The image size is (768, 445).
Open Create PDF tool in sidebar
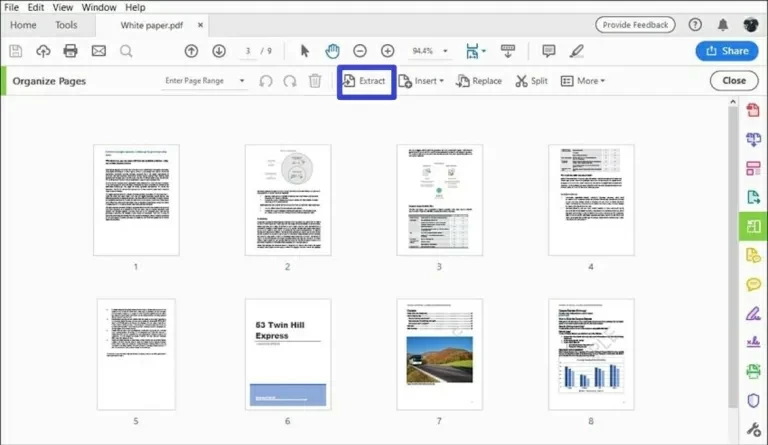[x=753, y=110]
